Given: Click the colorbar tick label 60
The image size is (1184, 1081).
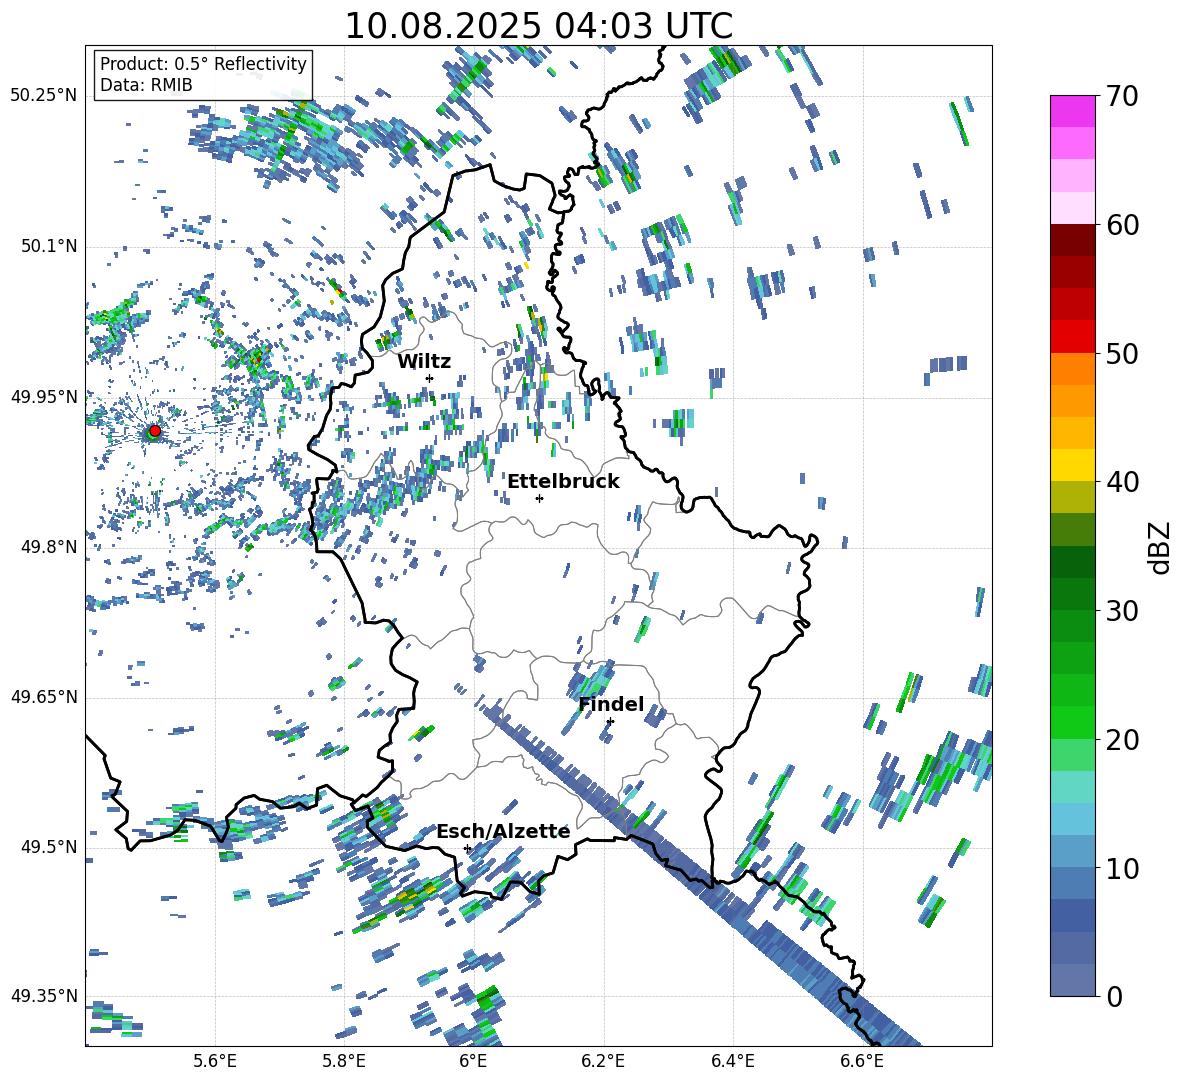Looking at the screenshot, I should pyautogui.click(x=1122, y=224).
